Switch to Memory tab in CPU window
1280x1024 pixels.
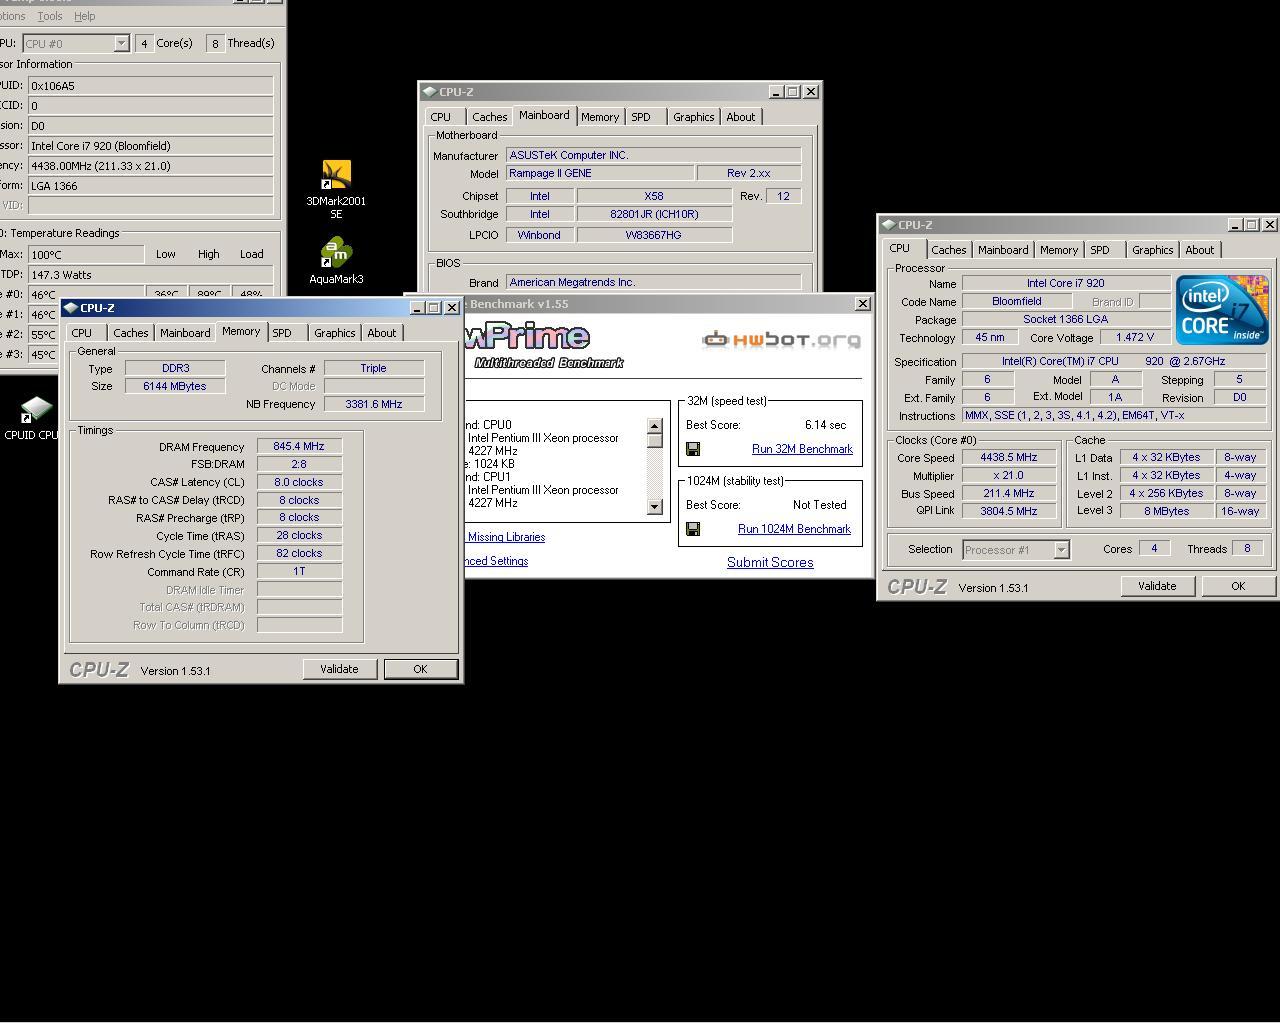(1059, 250)
